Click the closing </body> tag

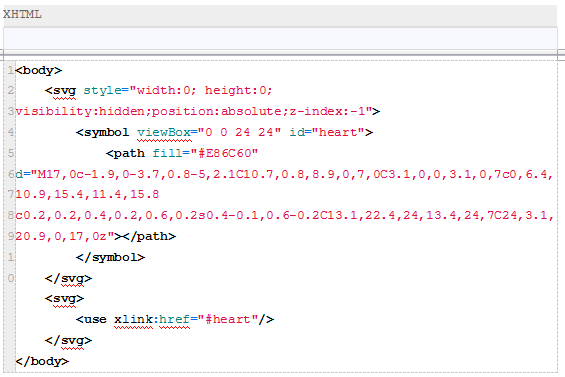(42, 361)
